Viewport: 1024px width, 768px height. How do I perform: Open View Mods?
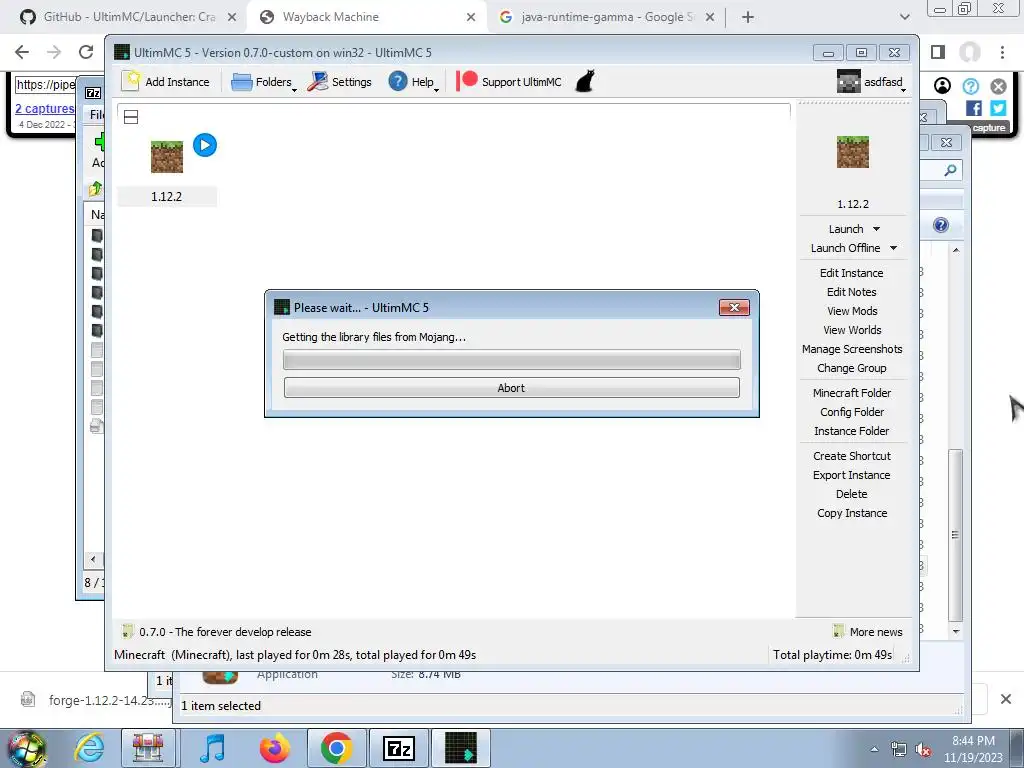852,311
